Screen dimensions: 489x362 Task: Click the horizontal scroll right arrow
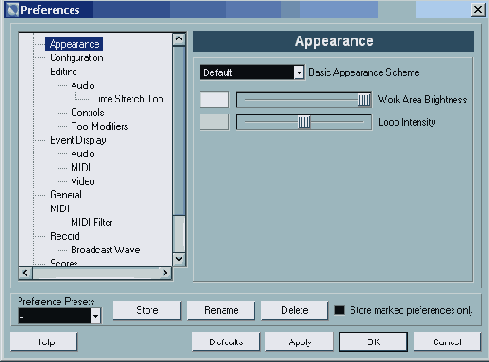(165, 273)
